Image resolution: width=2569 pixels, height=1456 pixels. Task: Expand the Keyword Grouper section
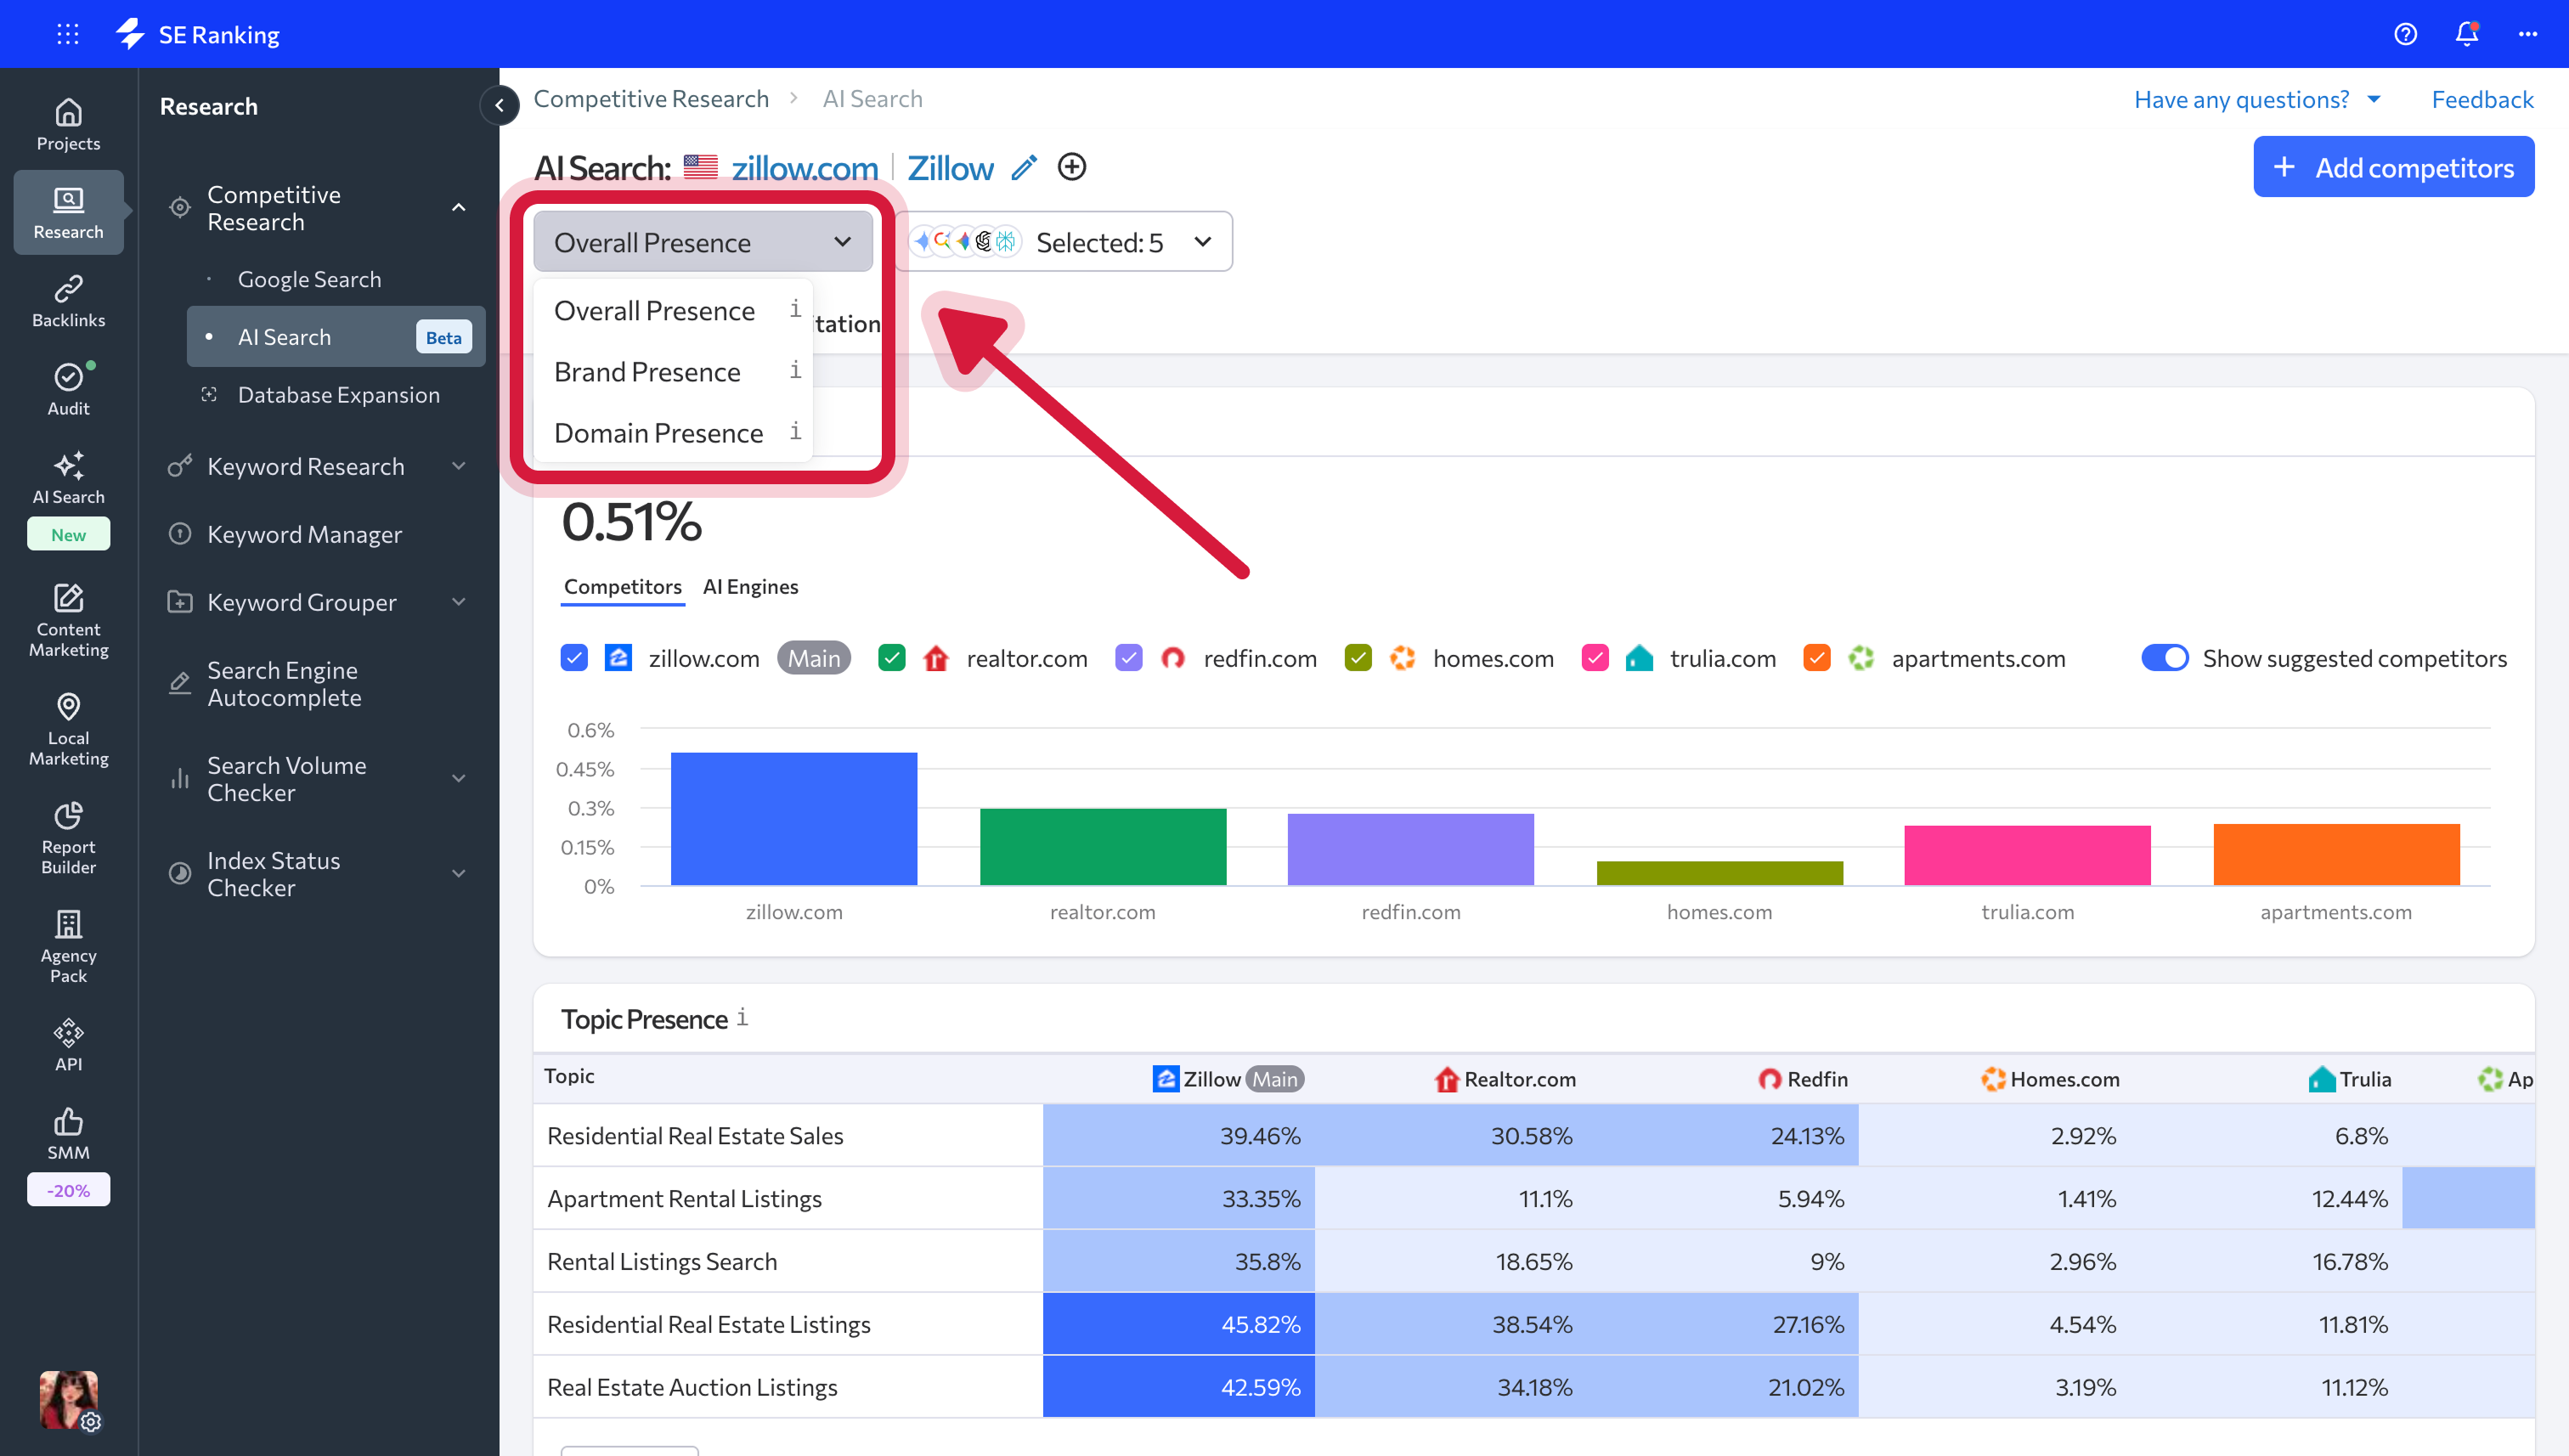click(x=458, y=602)
